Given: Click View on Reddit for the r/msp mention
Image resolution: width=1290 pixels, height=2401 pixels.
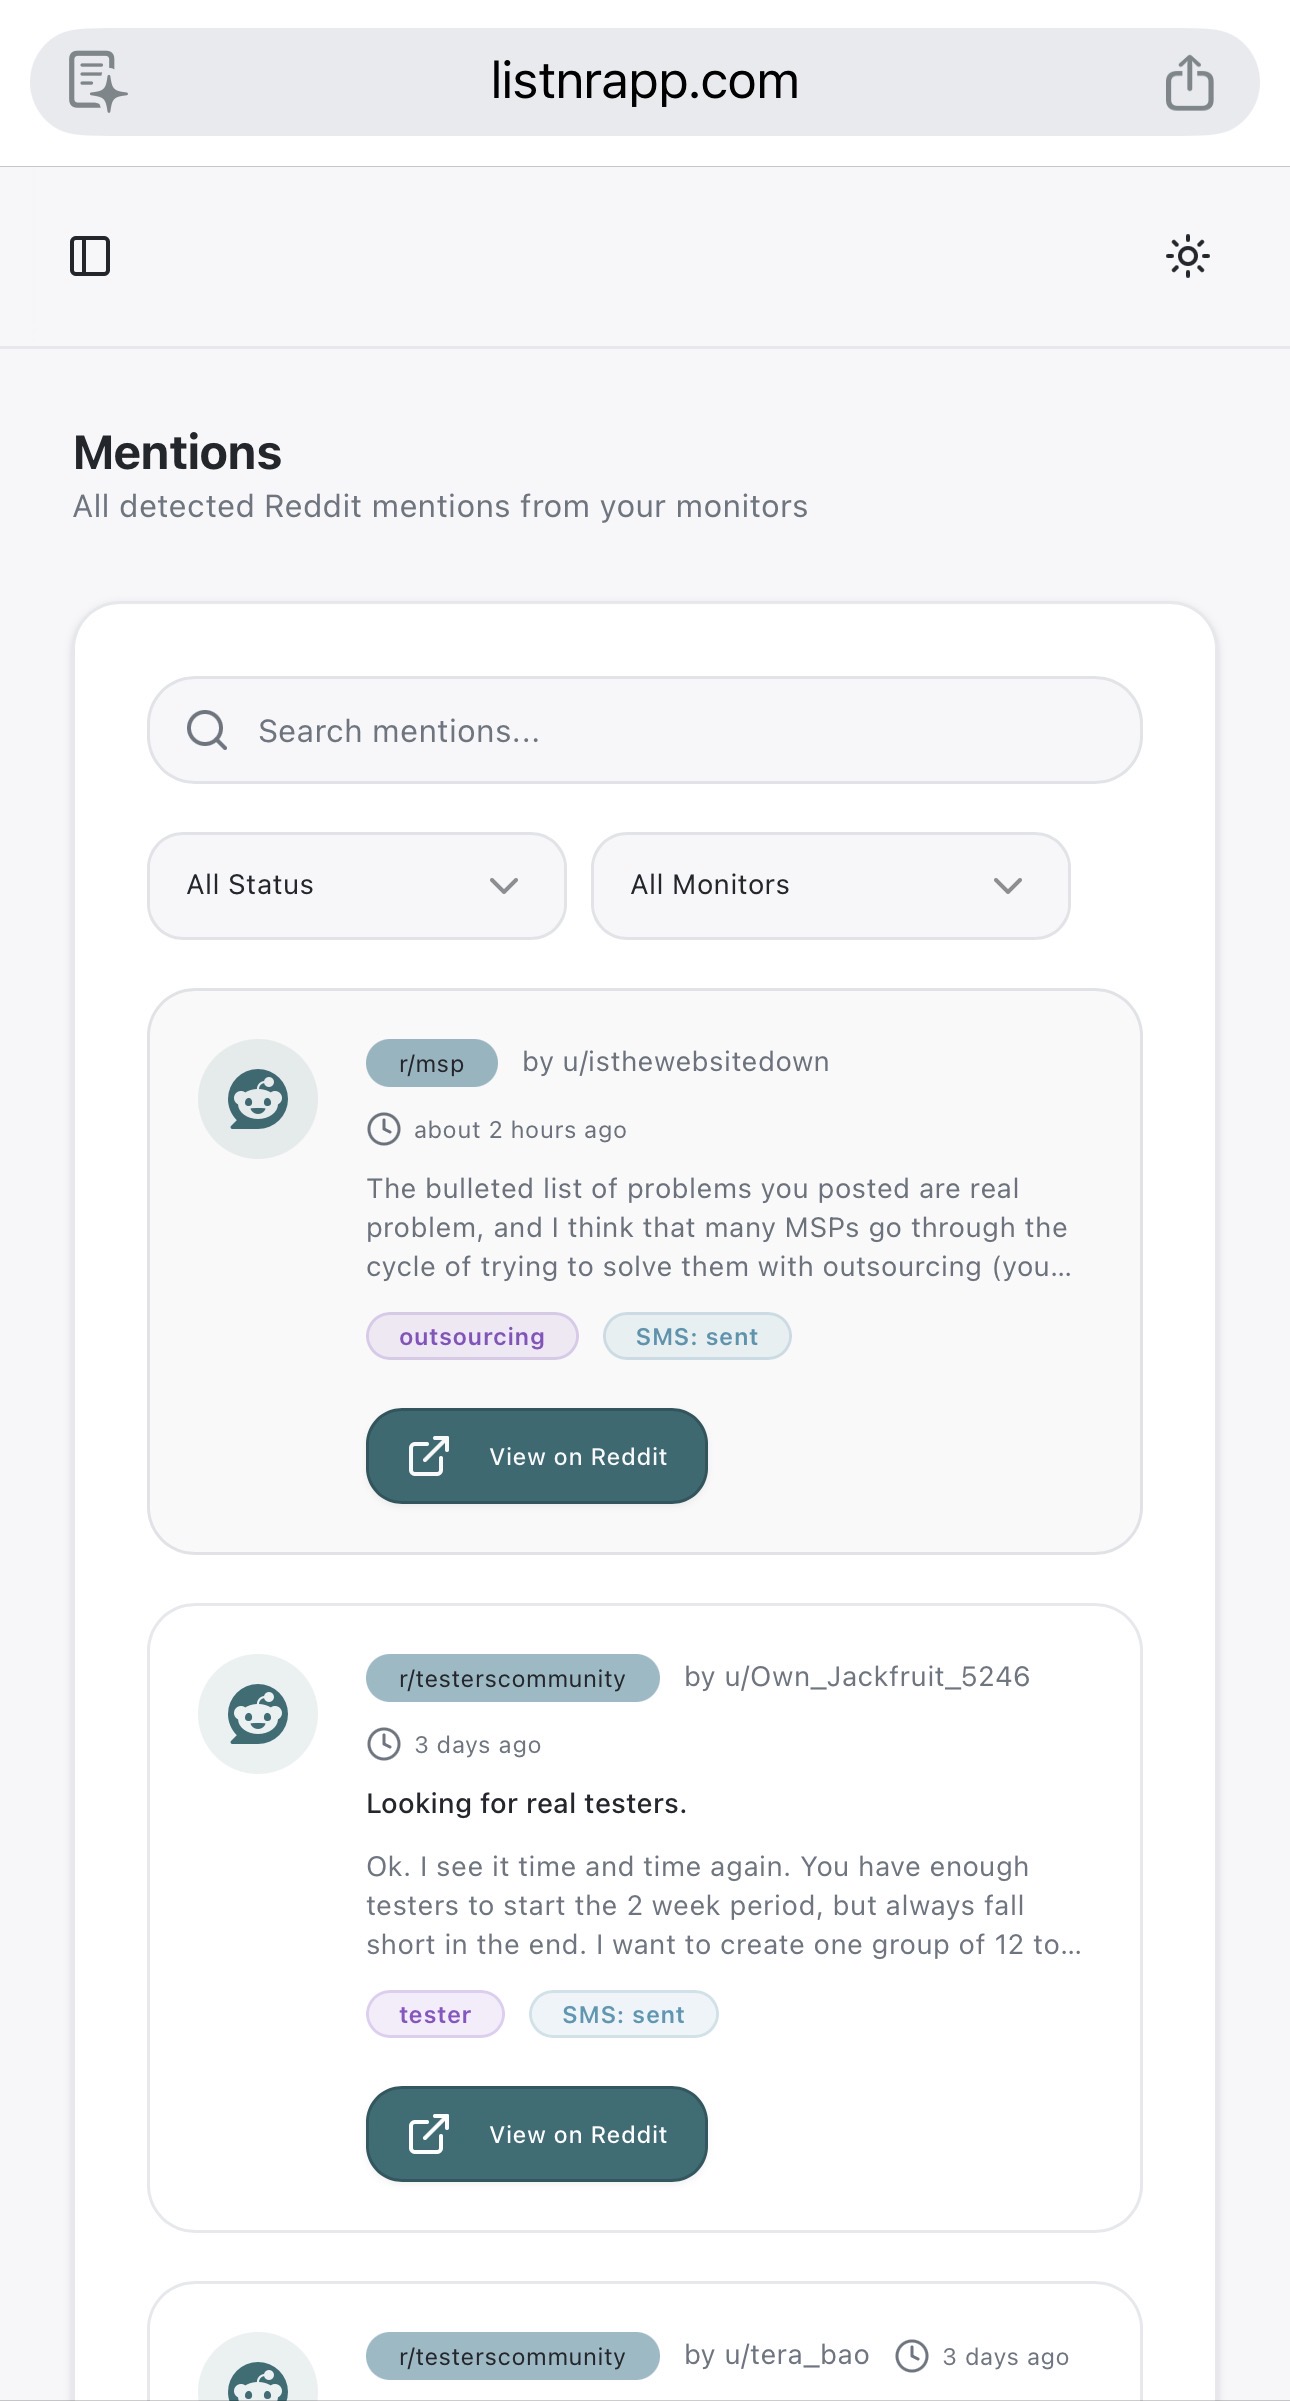Looking at the screenshot, I should pyautogui.click(x=537, y=1457).
